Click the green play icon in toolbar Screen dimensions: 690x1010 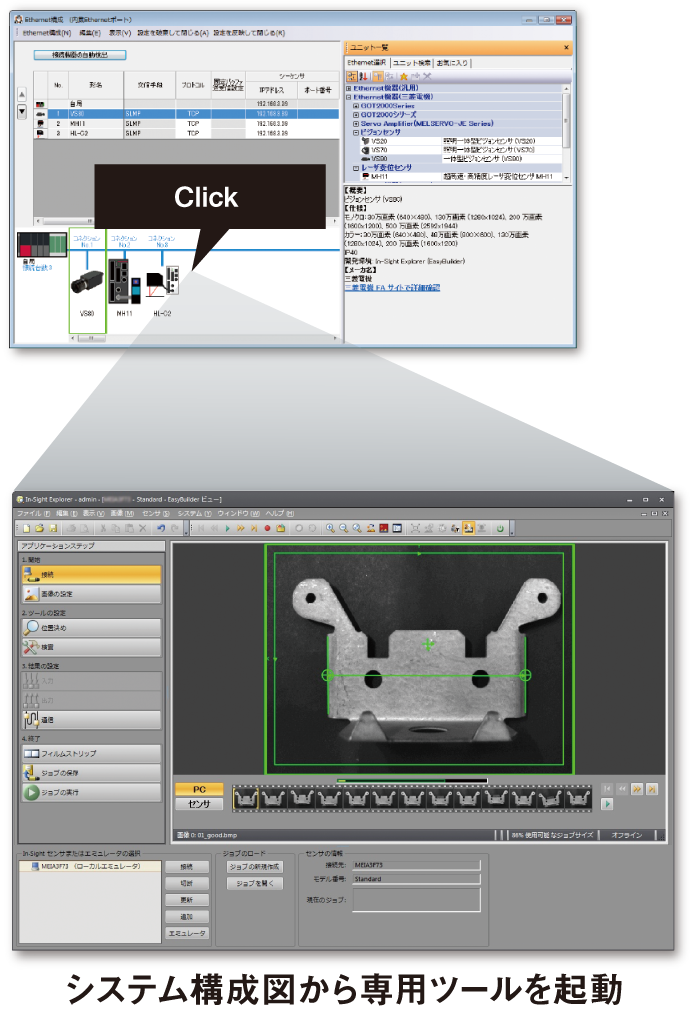click(x=227, y=528)
